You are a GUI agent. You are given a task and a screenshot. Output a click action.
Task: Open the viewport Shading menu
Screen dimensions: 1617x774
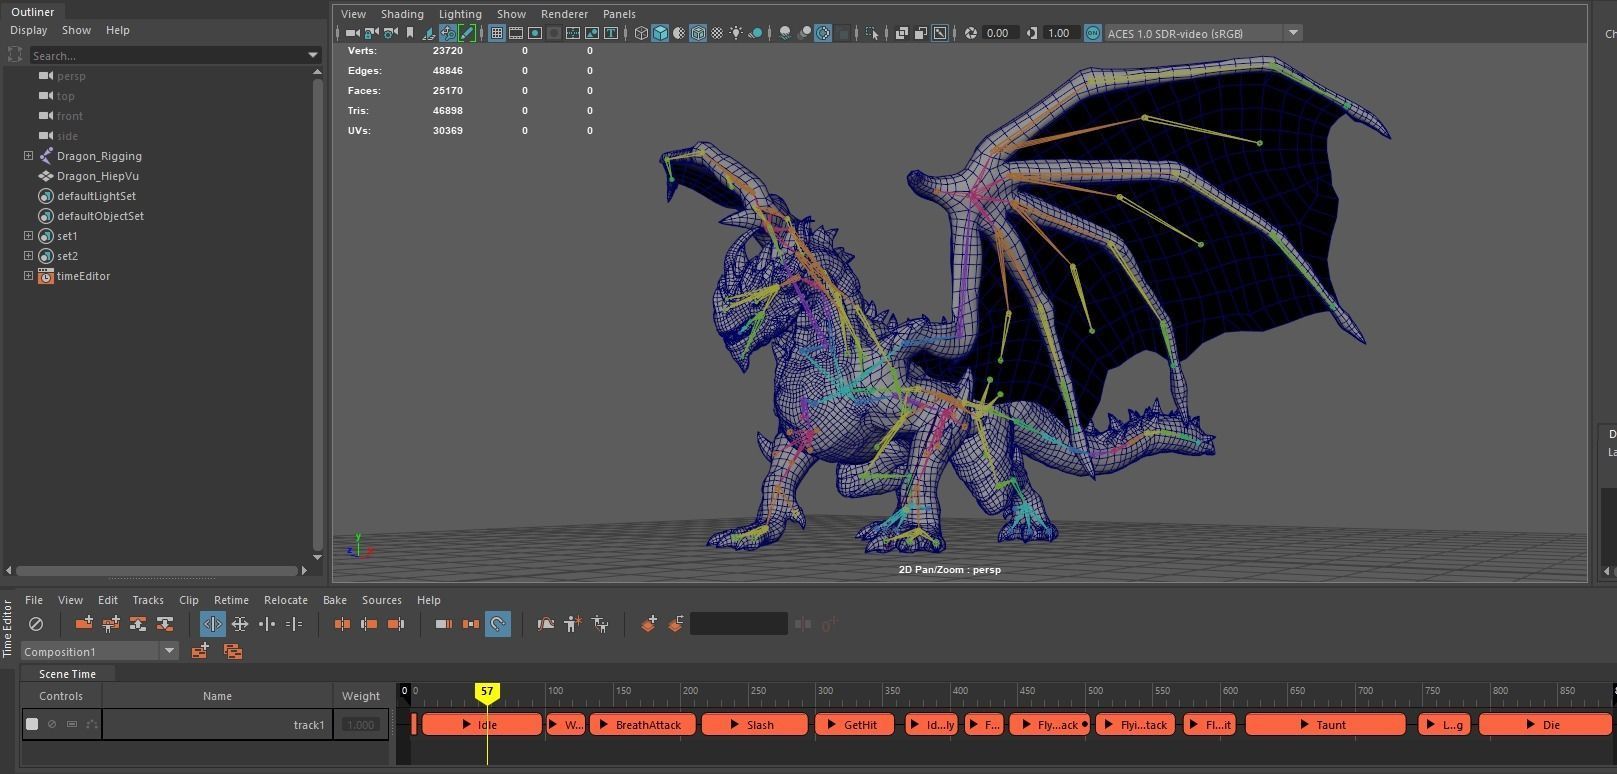402,14
